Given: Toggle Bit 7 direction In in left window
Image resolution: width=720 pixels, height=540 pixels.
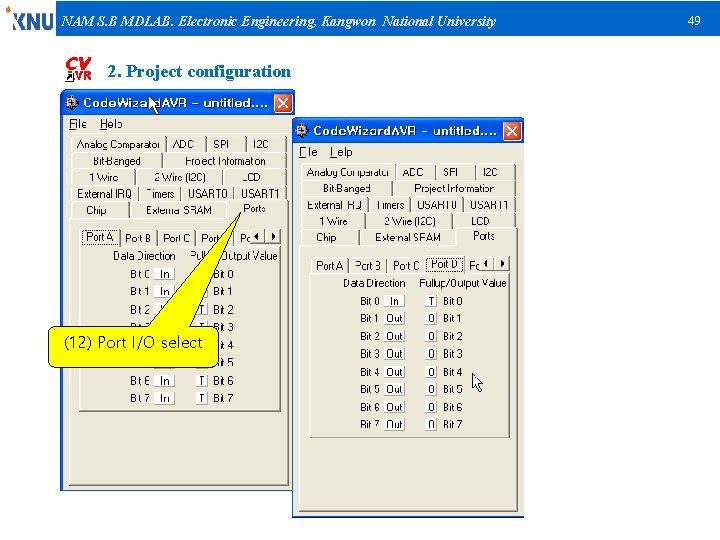Looking at the screenshot, I should pos(164,398).
